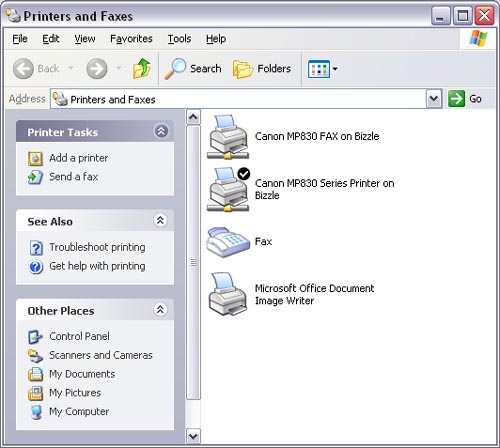The image size is (500, 448).
Task: Select the Canon MP830 FAX printer icon
Action: click(x=228, y=137)
